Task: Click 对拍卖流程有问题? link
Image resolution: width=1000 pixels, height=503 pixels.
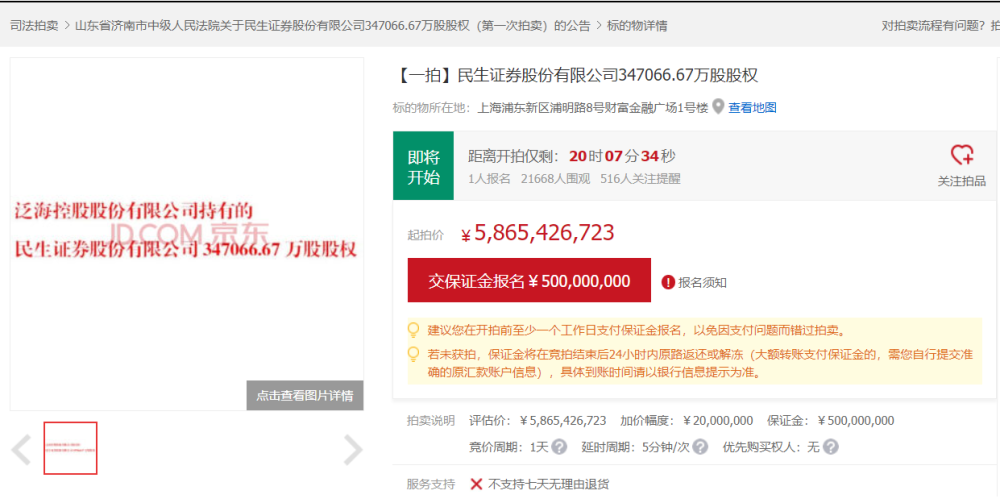Action: [933, 26]
